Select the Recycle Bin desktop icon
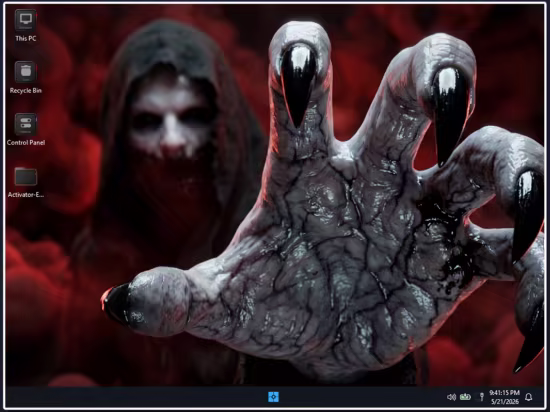The width and height of the screenshot is (550, 412). coord(26,77)
